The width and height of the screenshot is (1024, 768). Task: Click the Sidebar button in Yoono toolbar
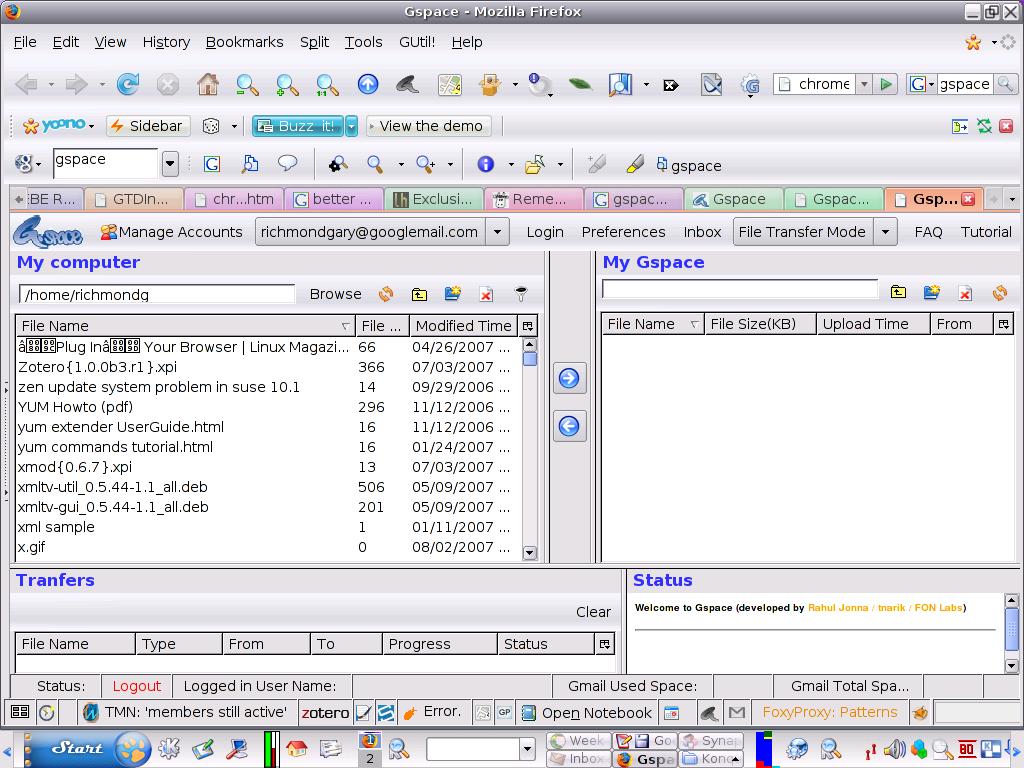pos(148,125)
